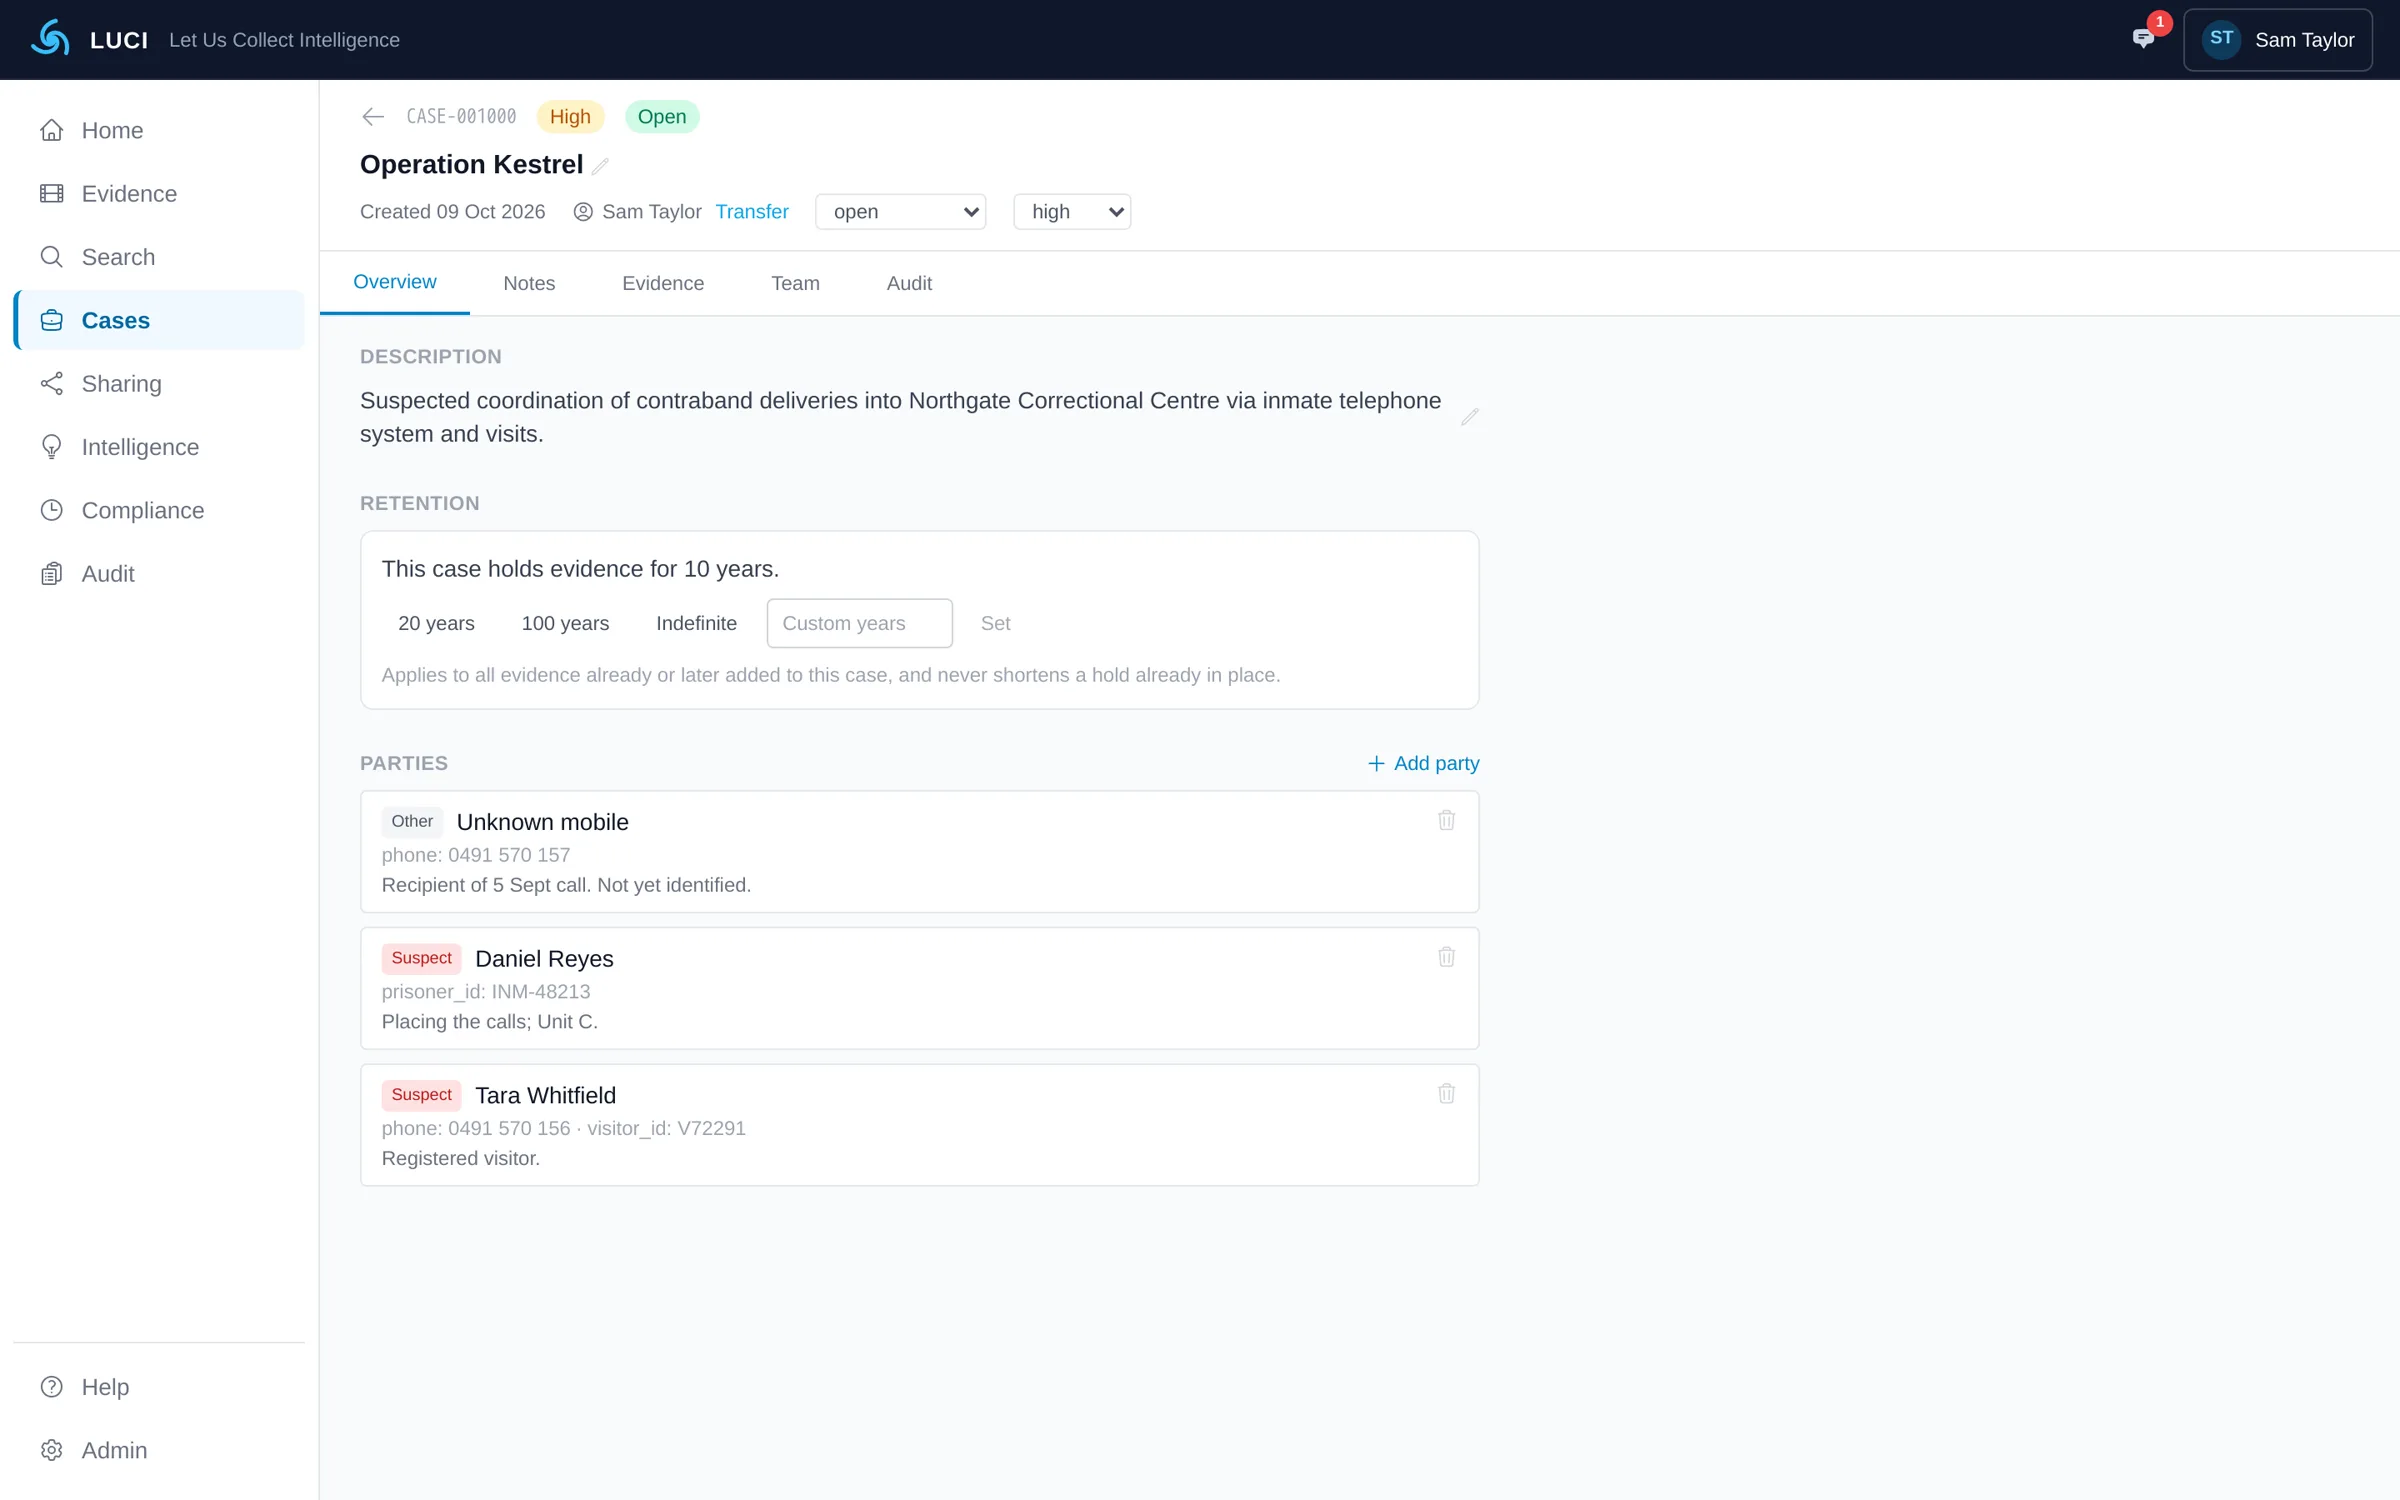
Task: Open the Sam Taylor user menu
Action: (x=2277, y=40)
